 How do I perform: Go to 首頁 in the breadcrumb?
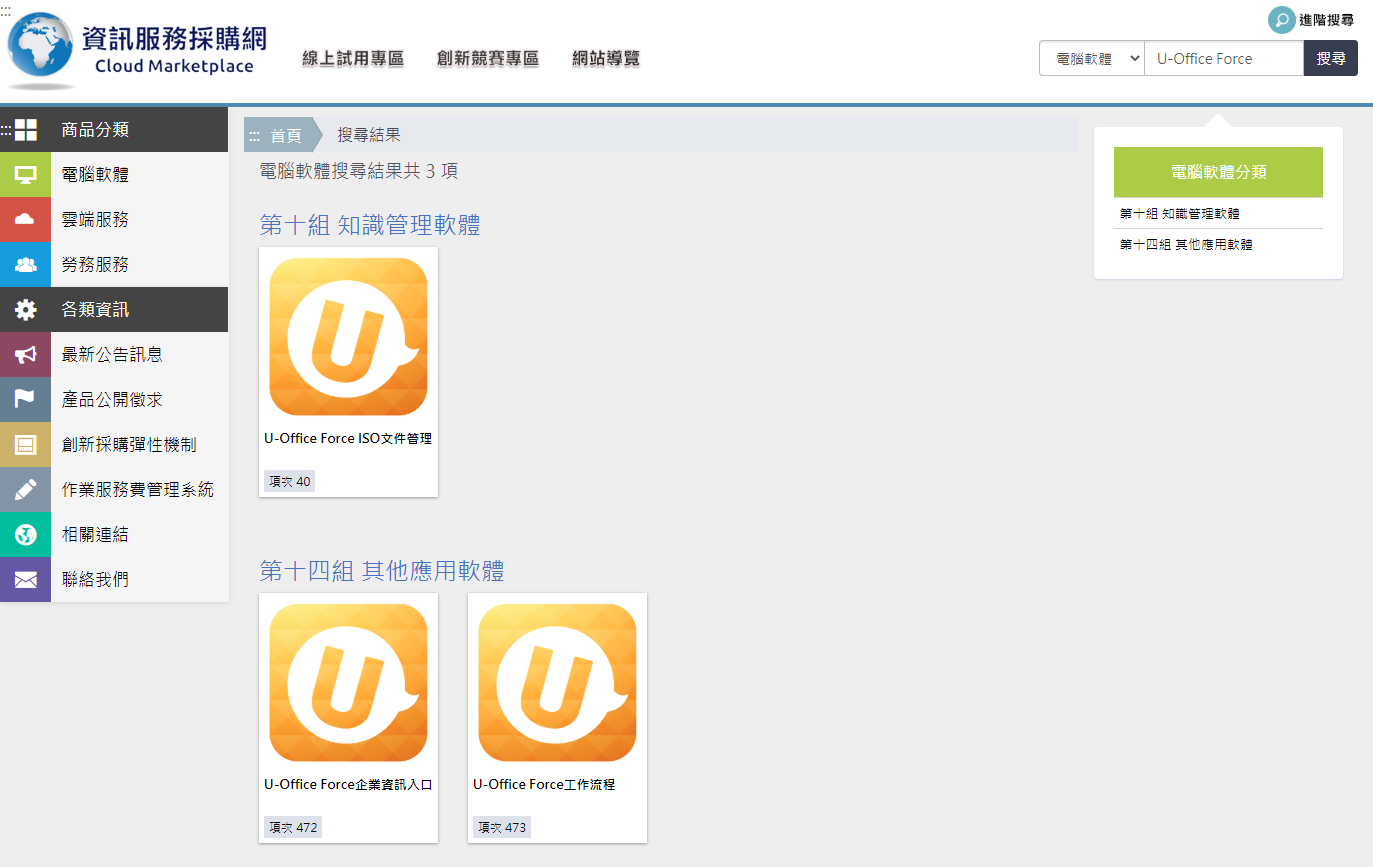coord(286,136)
